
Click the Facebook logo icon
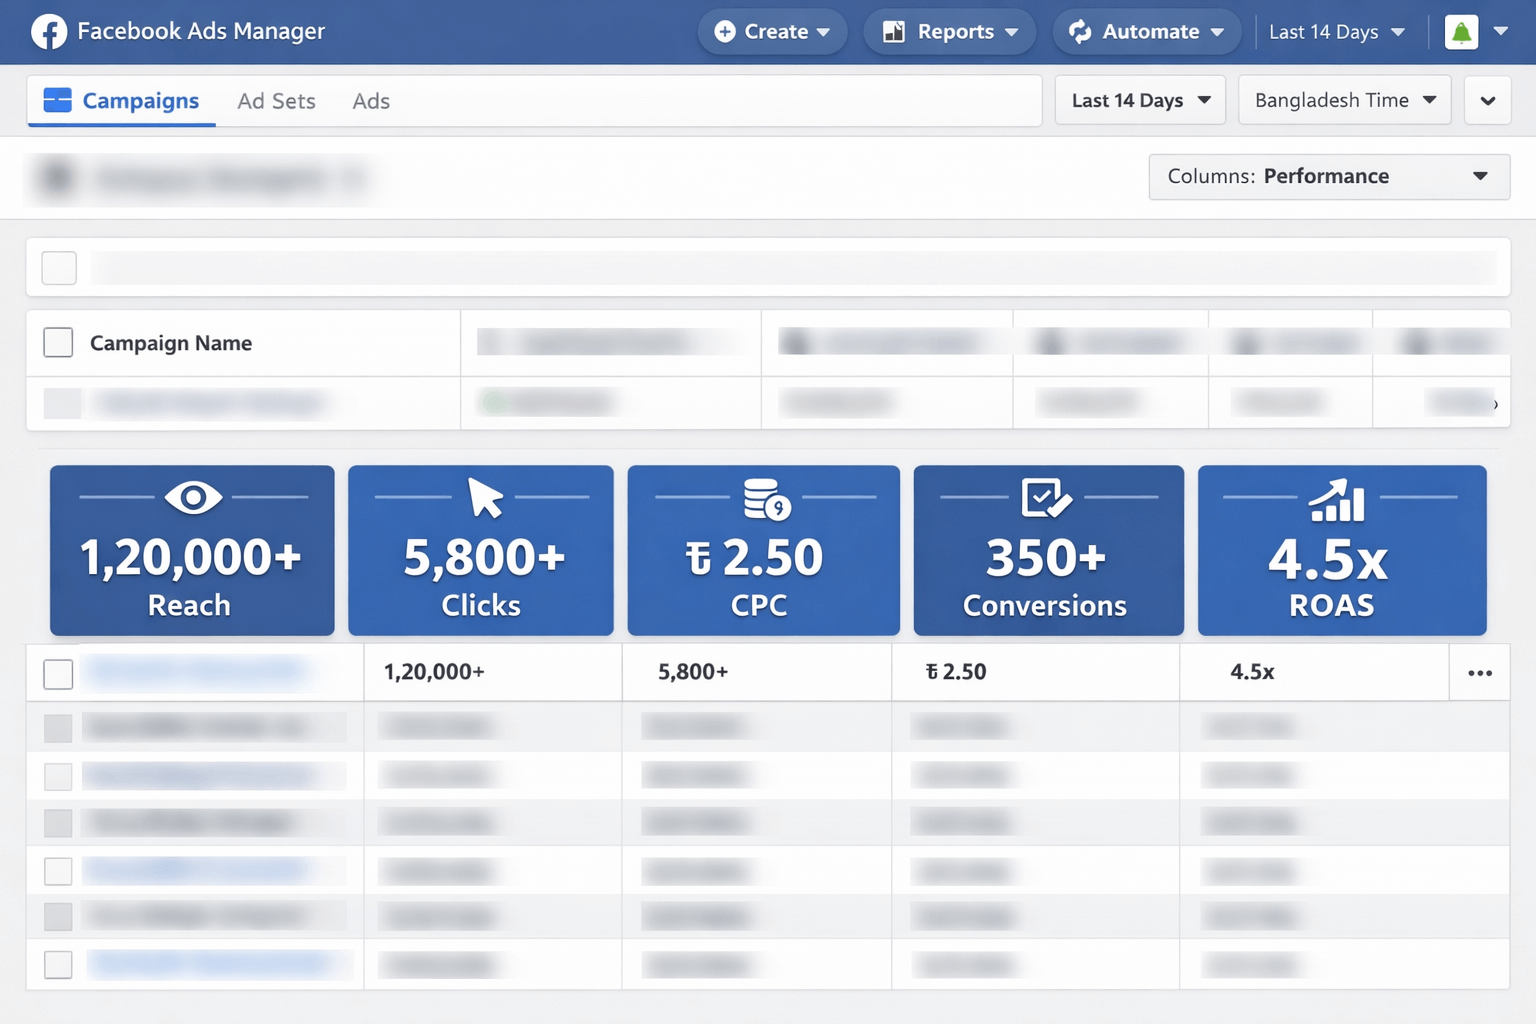point(49,32)
